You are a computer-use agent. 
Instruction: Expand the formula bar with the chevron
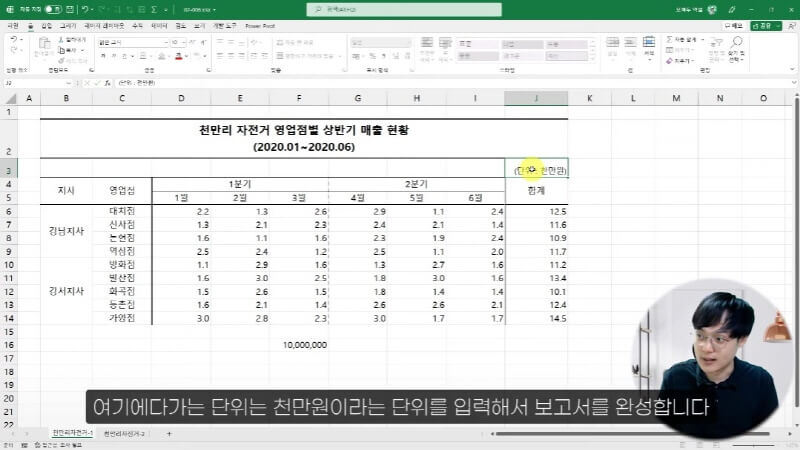click(793, 83)
